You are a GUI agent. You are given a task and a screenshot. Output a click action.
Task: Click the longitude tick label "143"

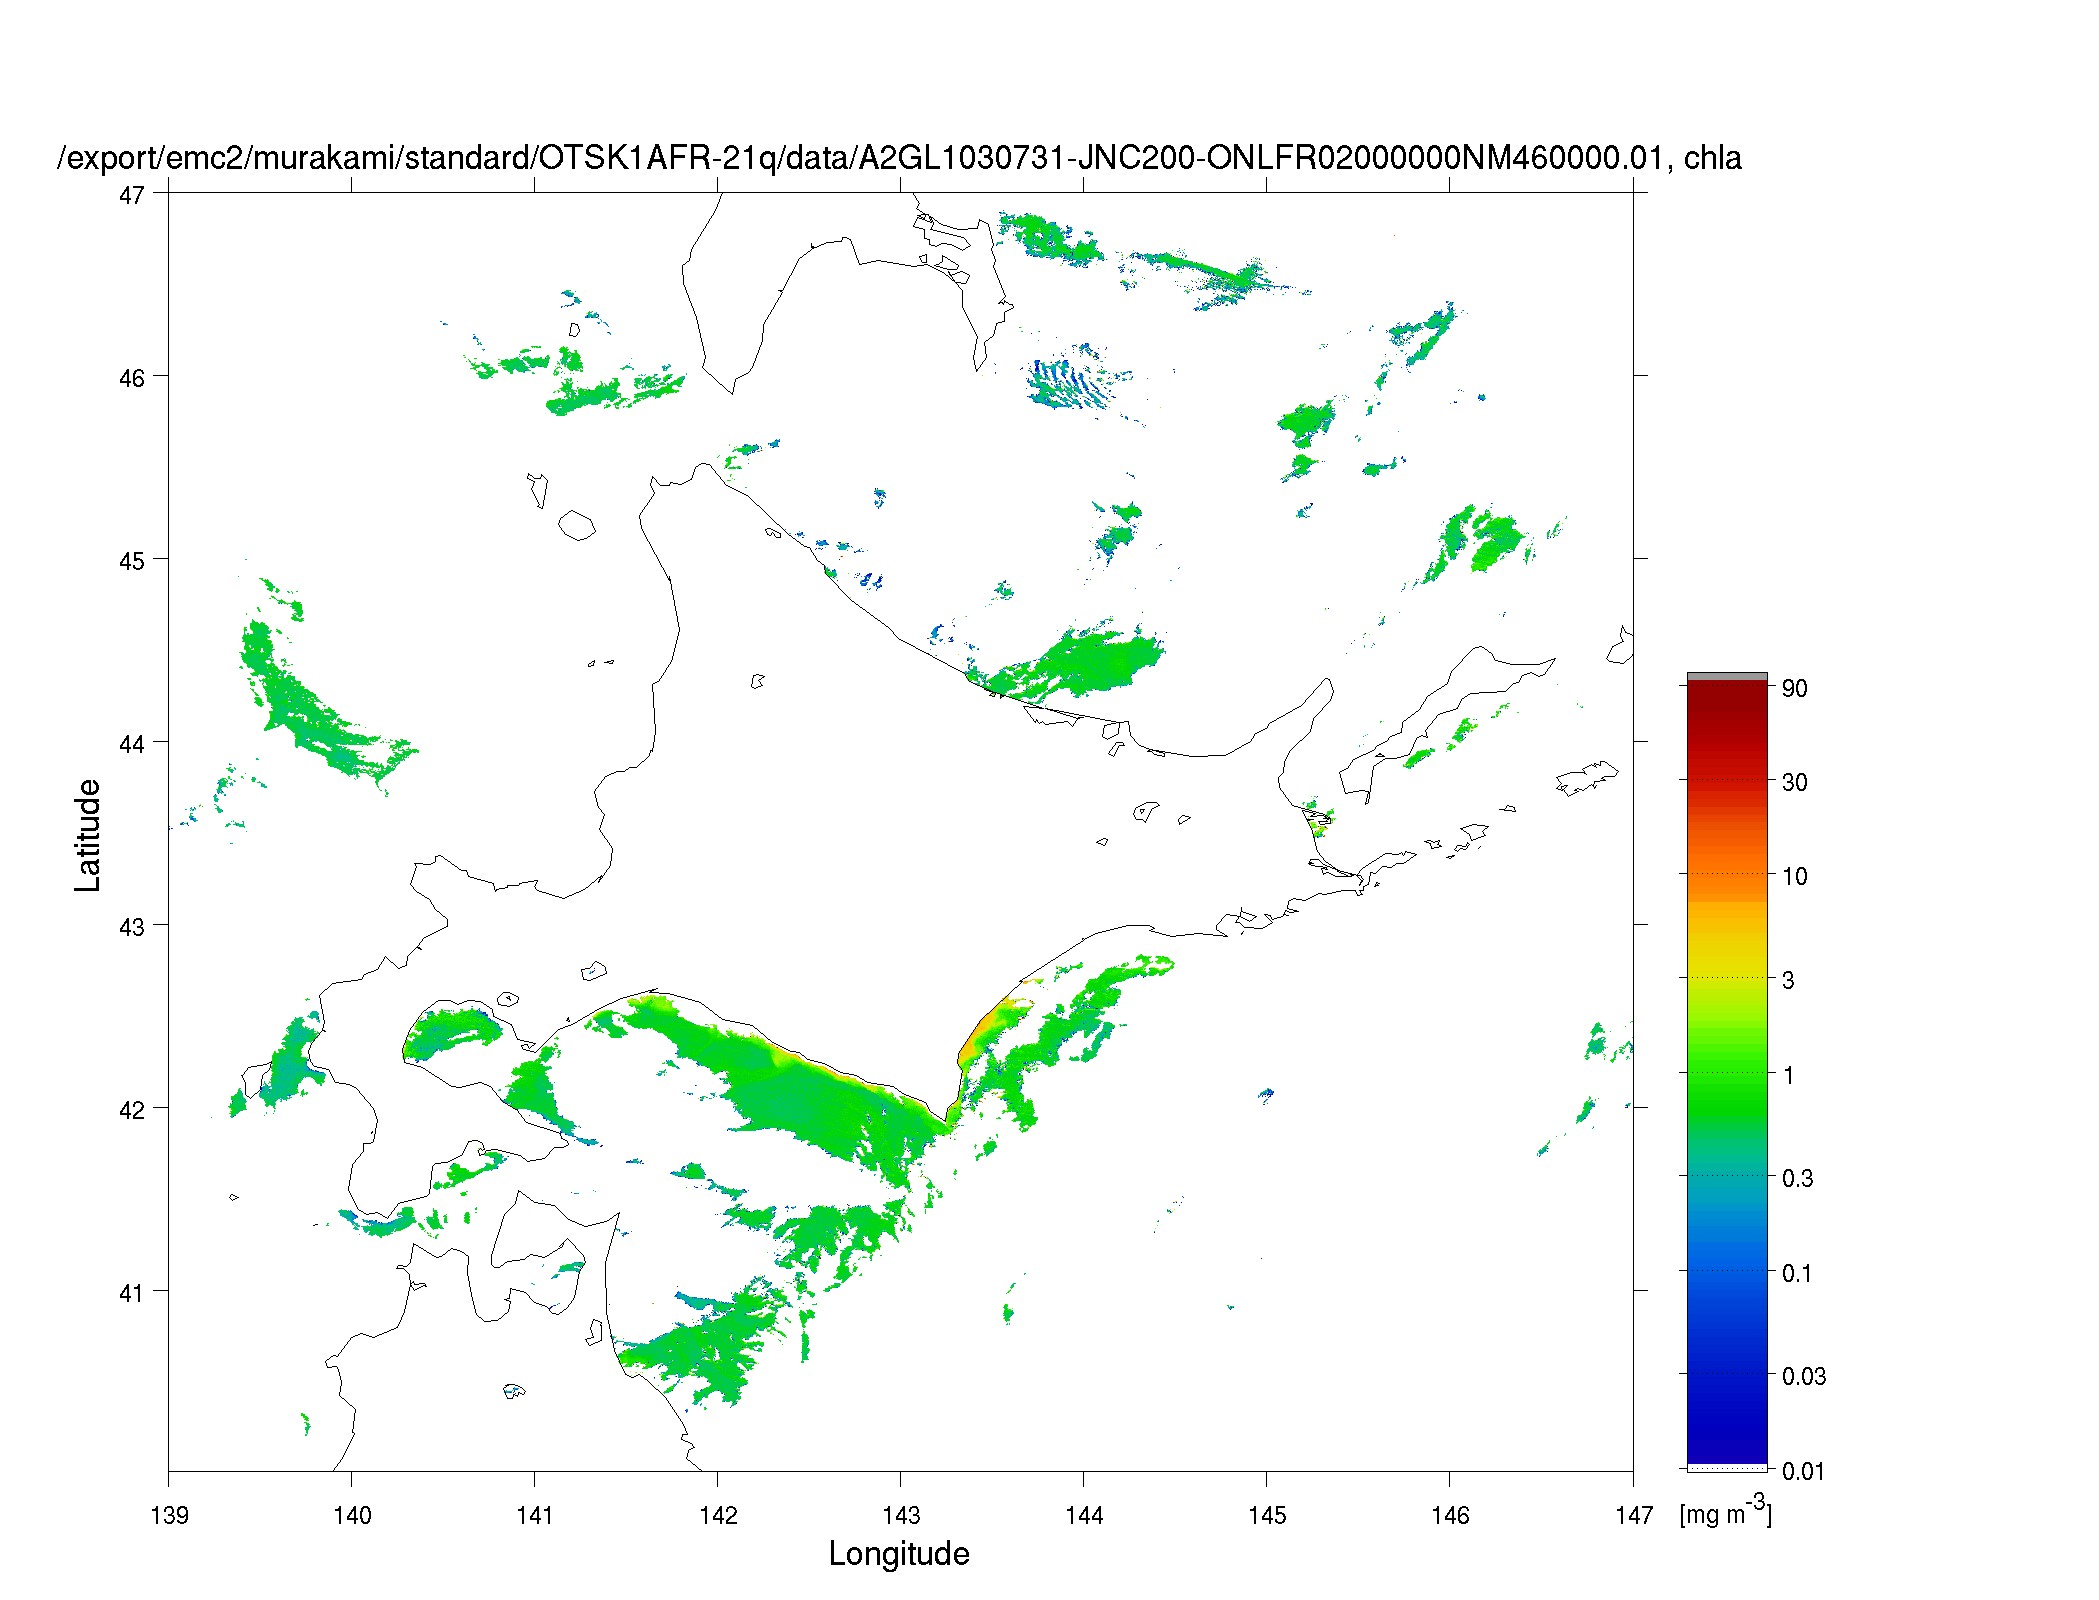[901, 1515]
